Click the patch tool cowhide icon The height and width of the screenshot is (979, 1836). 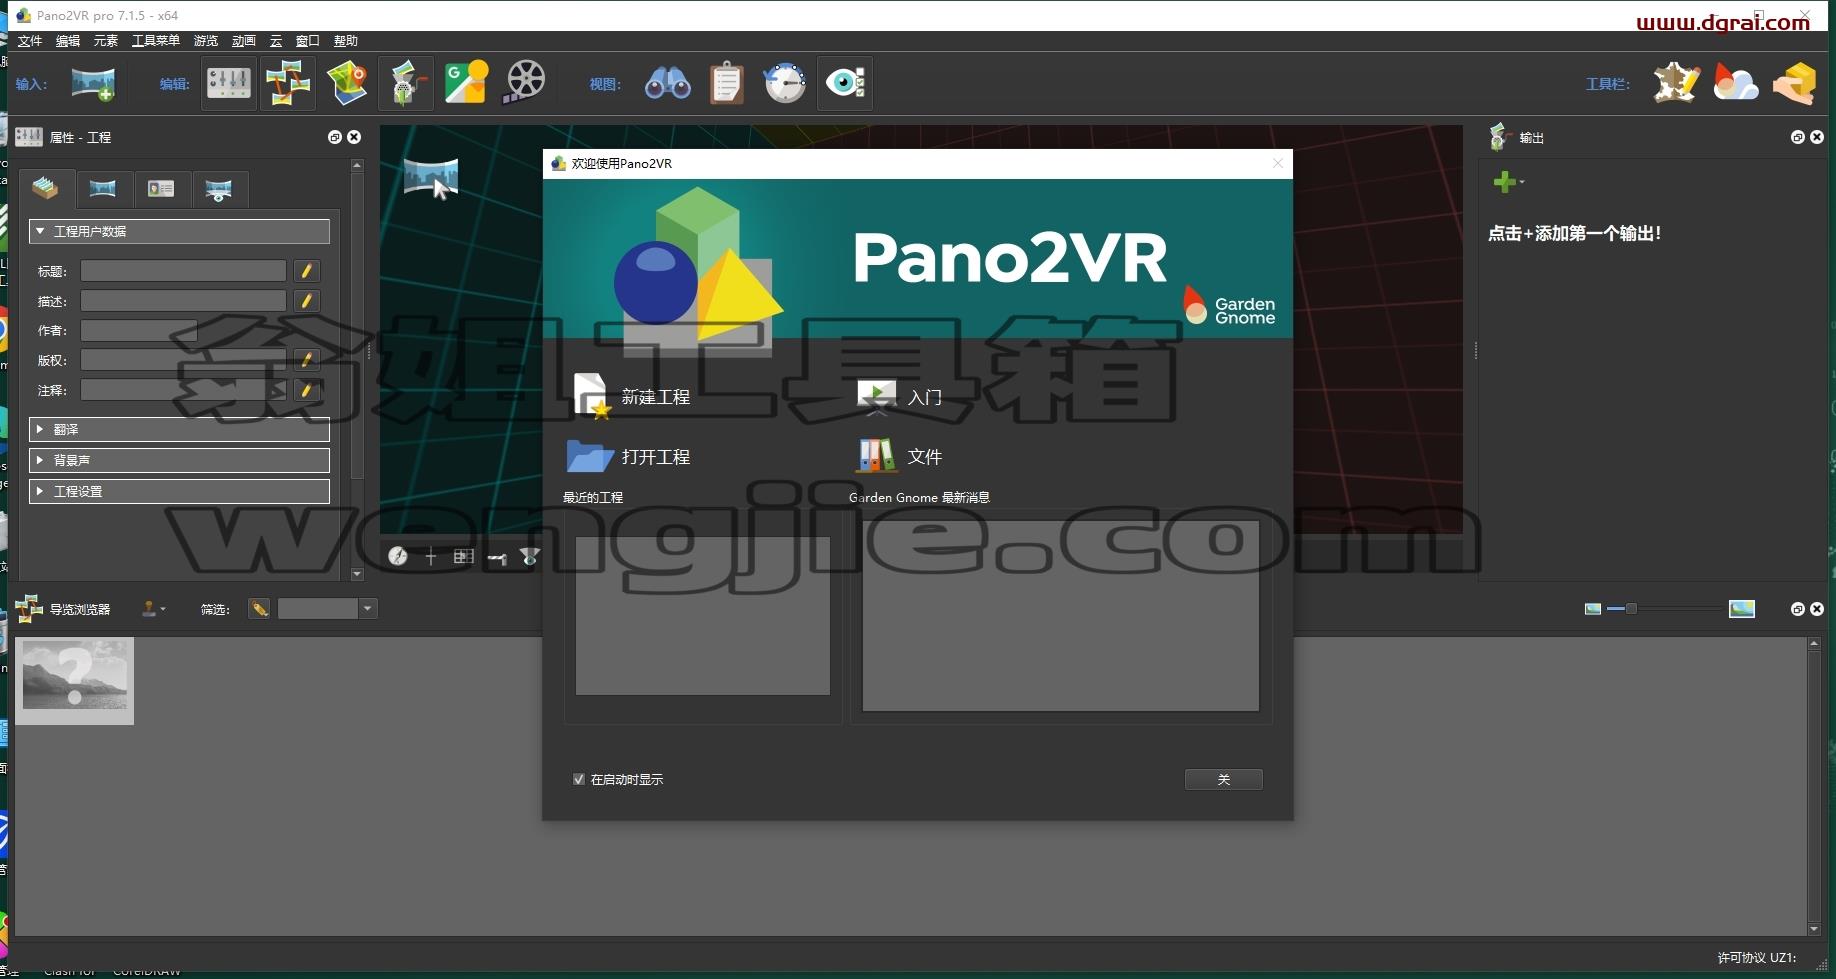coord(1676,83)
